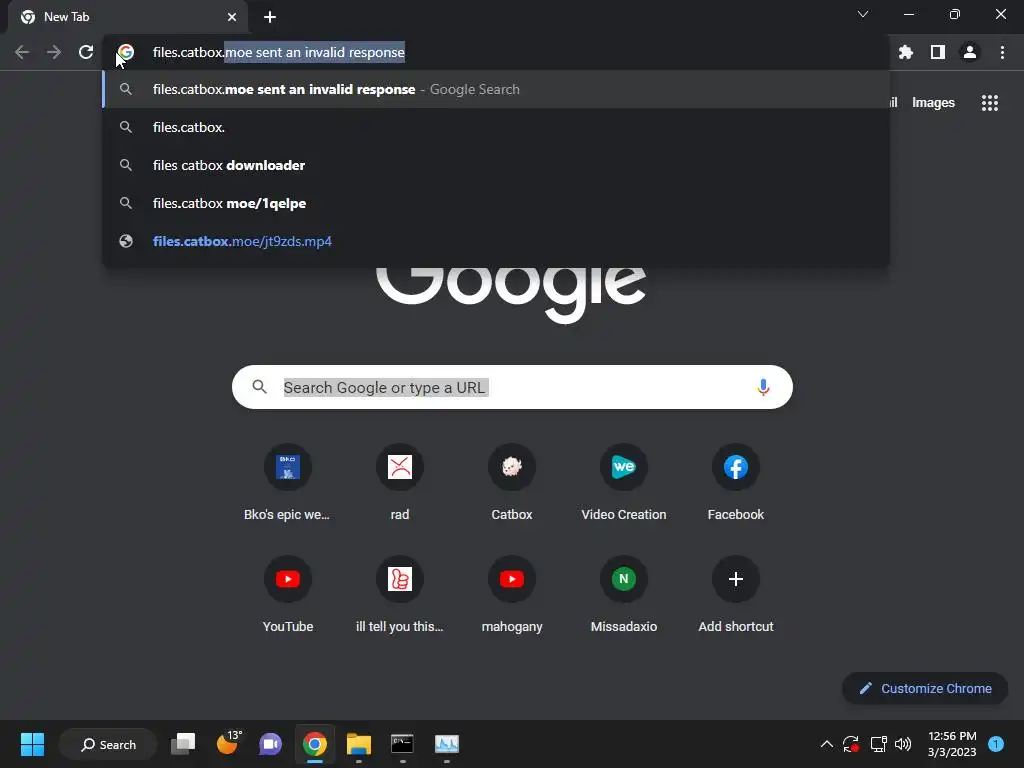Image resolution: width=1024 pixels, height=768 pixels.
Task: Click the taskbar Search box
Action: pyautogui.click(x=108, y=744)
